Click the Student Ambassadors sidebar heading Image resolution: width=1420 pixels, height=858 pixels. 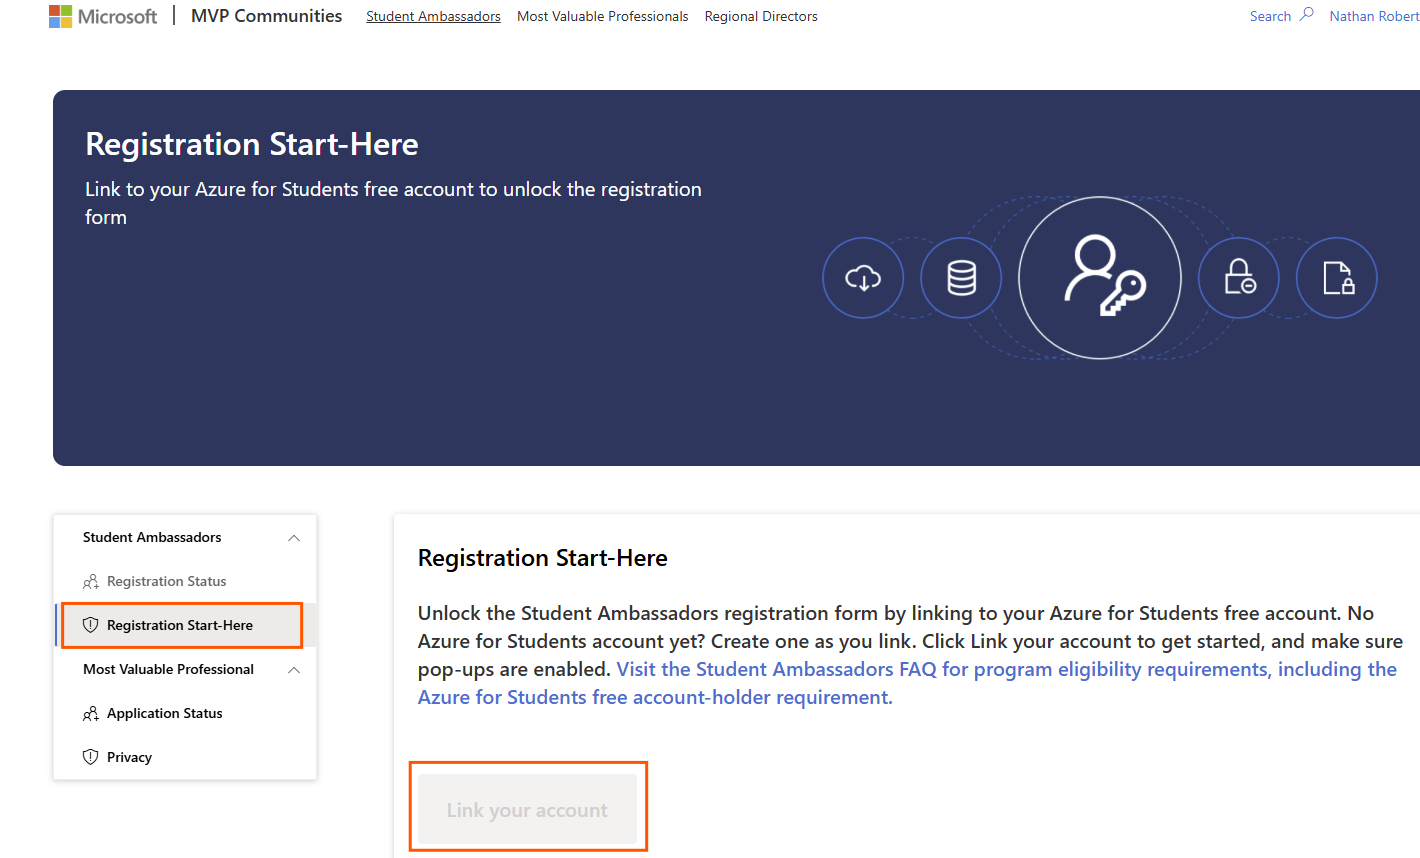point(152,537)
